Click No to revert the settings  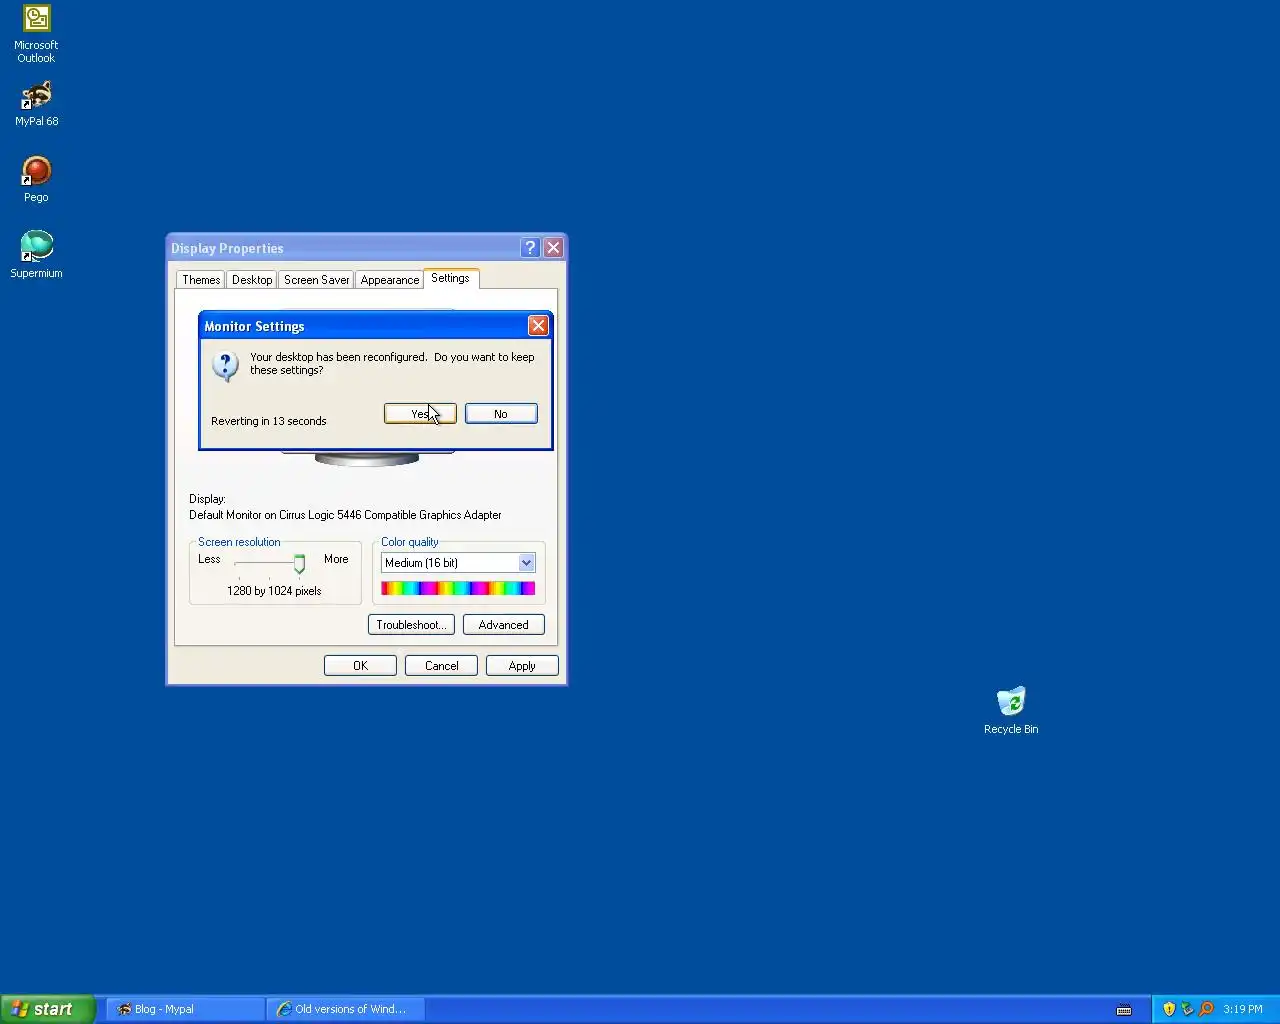pos(501,414)
